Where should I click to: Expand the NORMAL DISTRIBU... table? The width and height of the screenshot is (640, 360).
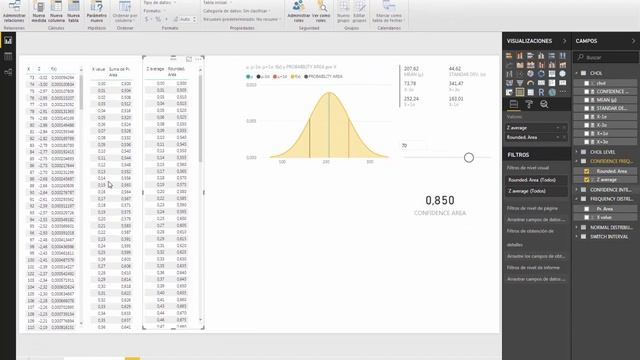click(x=577, y=227)
